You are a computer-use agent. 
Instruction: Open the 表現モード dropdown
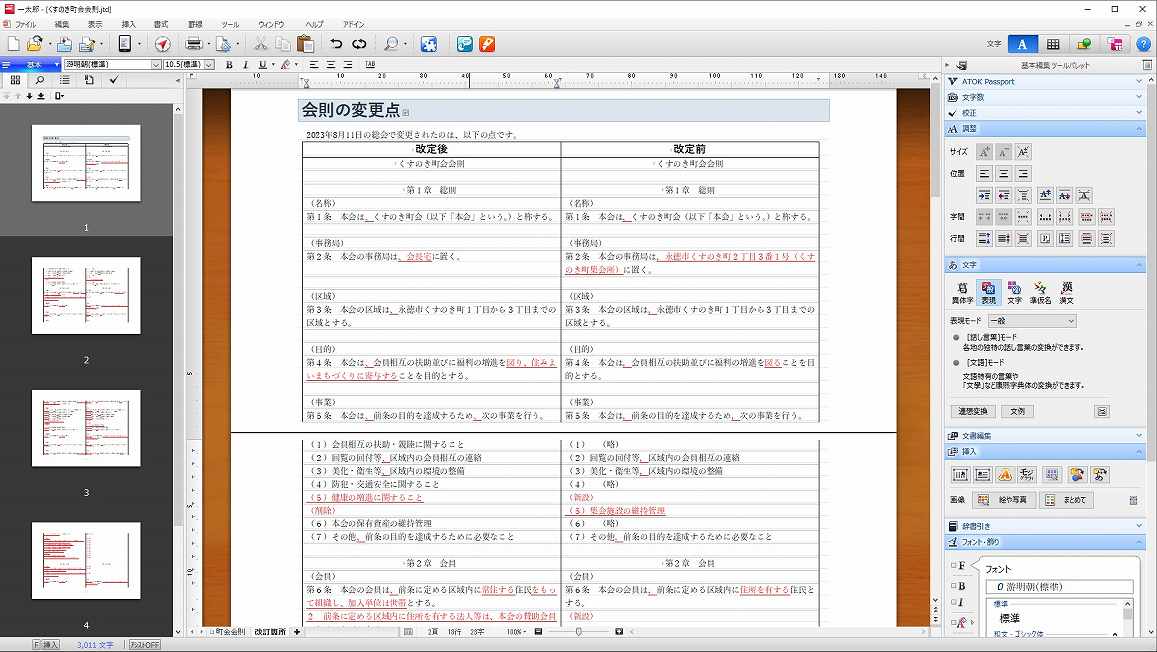[1031, 321]
